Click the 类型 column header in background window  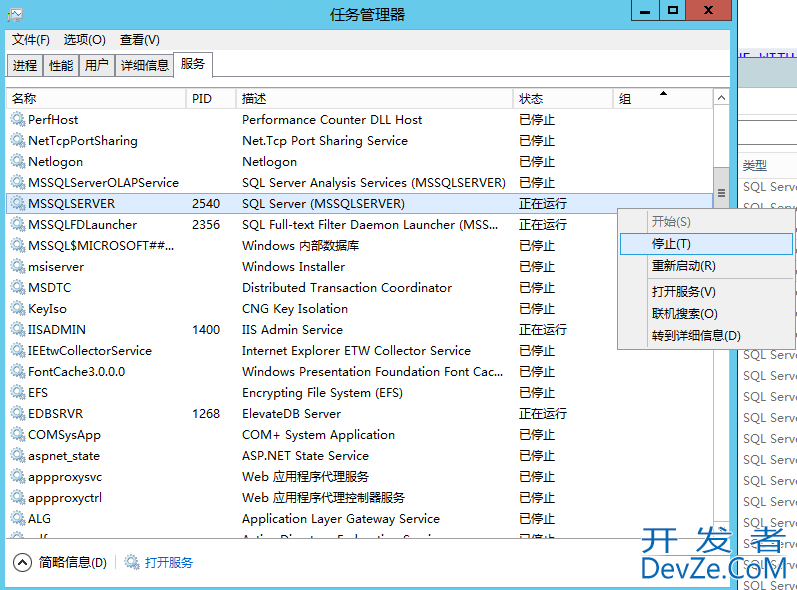[755, 165]
